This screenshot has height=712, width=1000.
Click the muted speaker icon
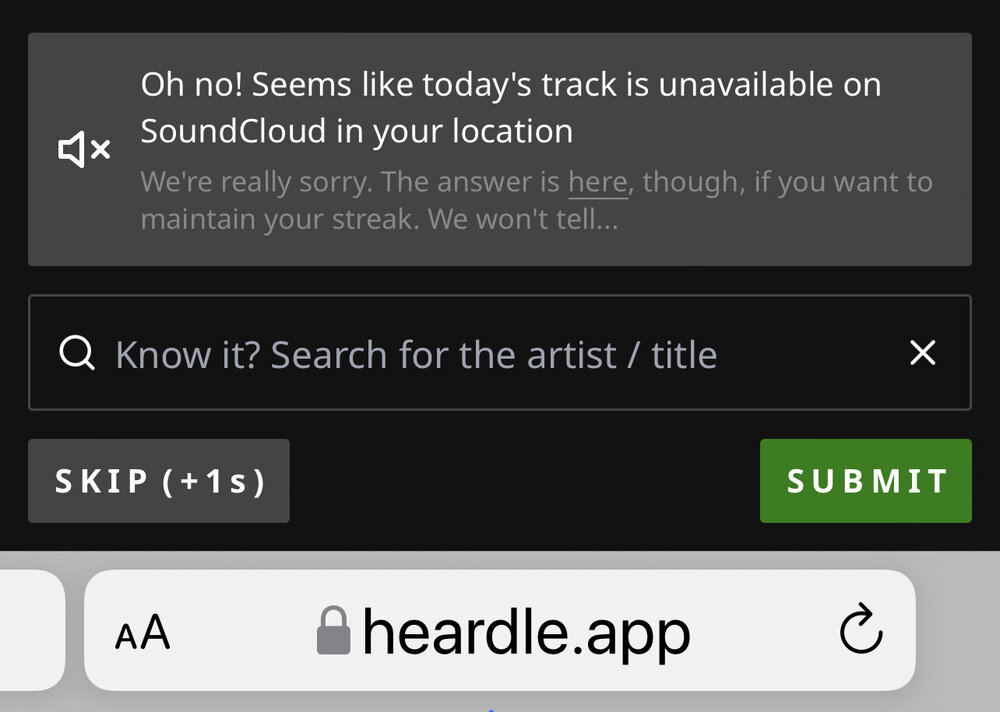[x=84, y=151]
